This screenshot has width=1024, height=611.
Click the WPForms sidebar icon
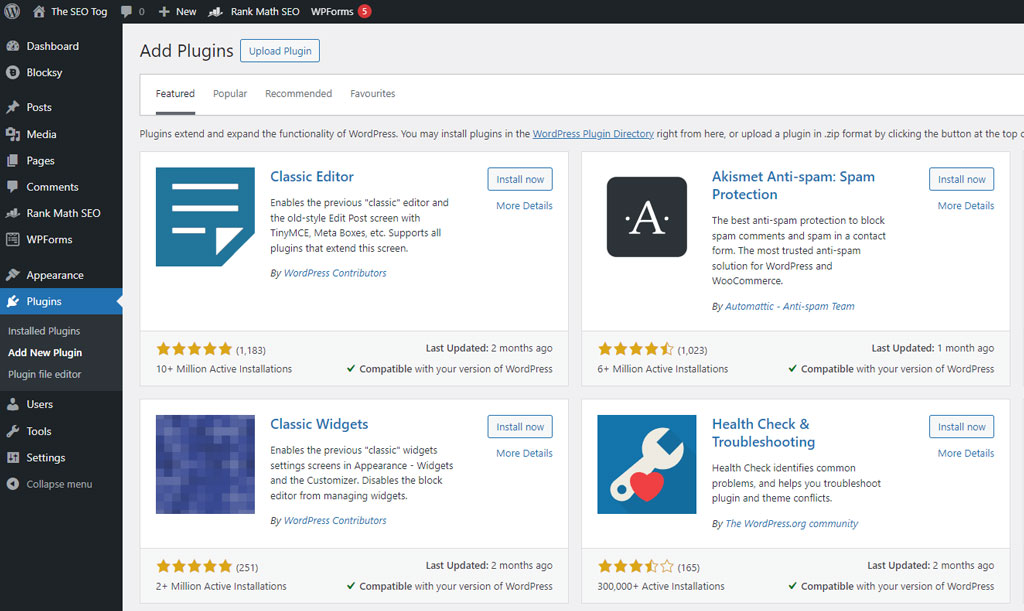[x=12, y=240]
